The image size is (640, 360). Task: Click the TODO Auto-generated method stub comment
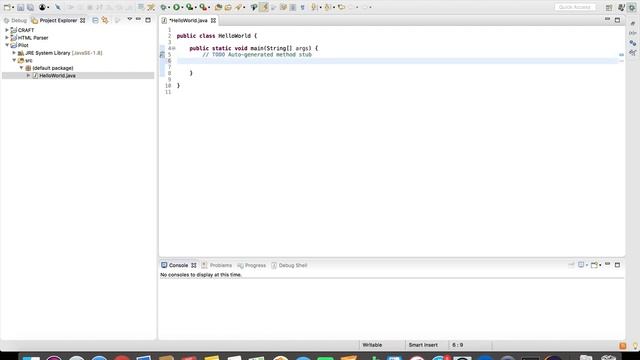[x=257, y=54]
